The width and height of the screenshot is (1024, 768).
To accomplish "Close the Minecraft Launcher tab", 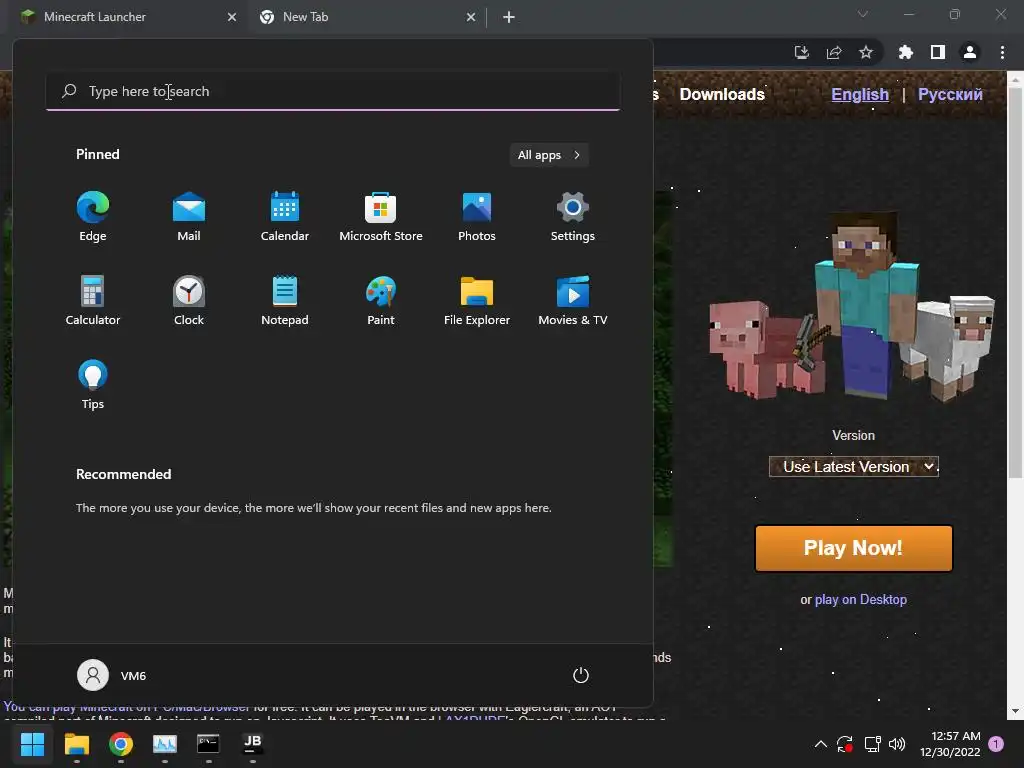I will coord(232,17).
